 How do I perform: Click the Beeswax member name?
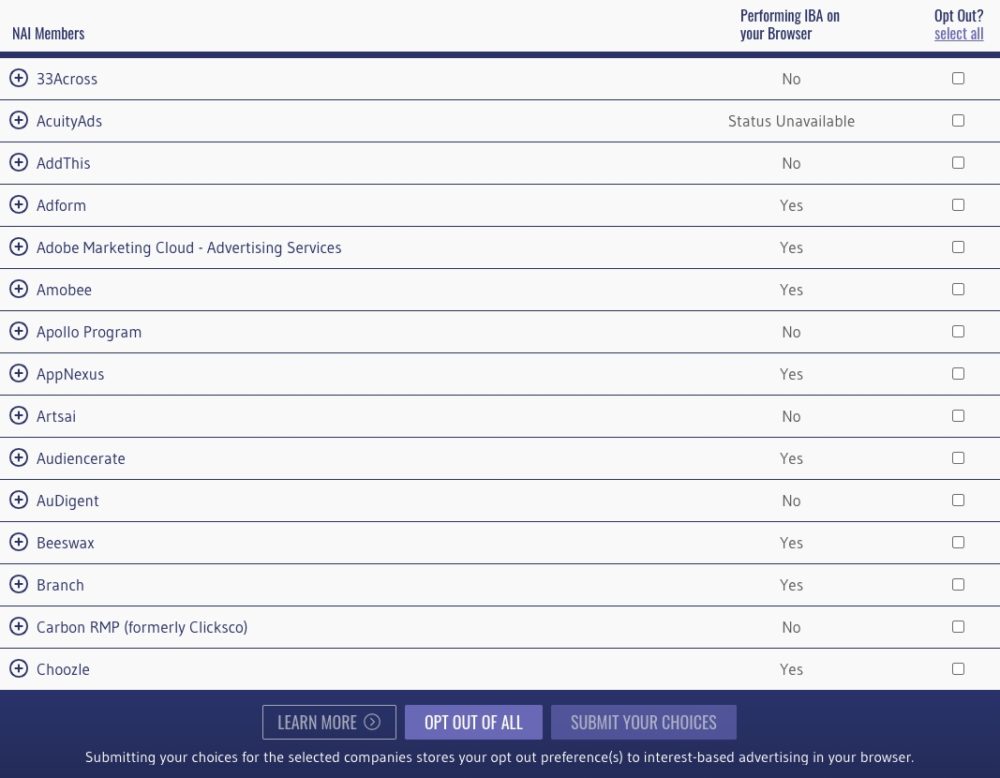pos(65,543)
